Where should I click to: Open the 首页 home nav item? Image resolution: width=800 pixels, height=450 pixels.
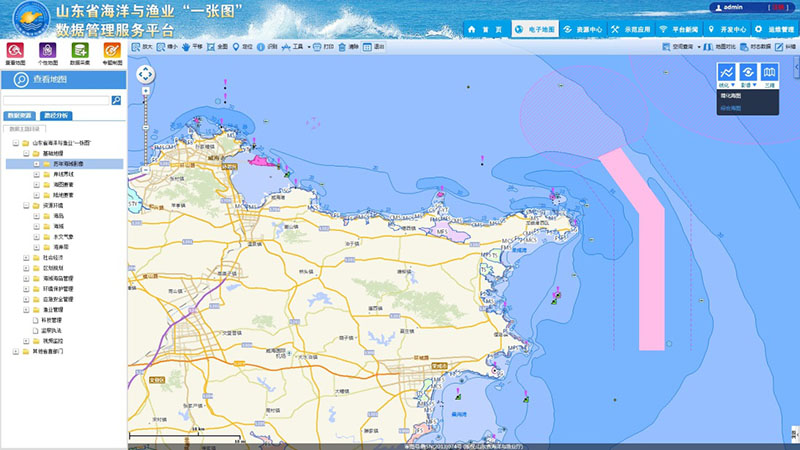(x=485, y=30)
